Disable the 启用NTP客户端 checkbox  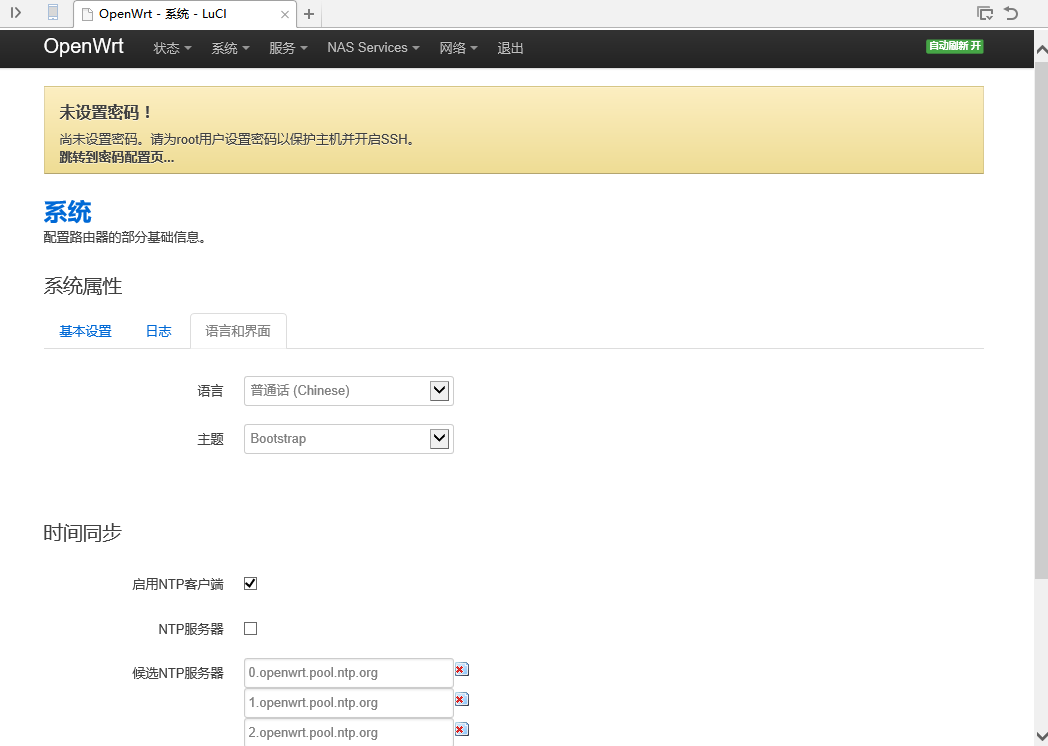pos(250,583)
